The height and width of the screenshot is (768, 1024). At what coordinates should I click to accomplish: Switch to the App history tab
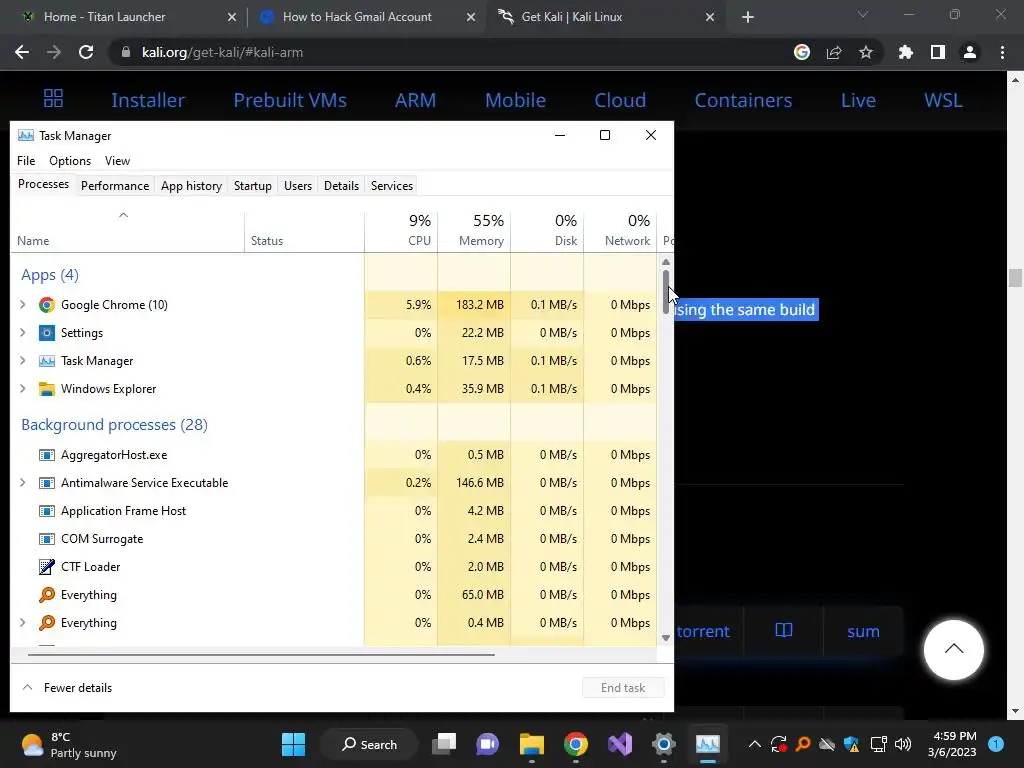(191, 185)
